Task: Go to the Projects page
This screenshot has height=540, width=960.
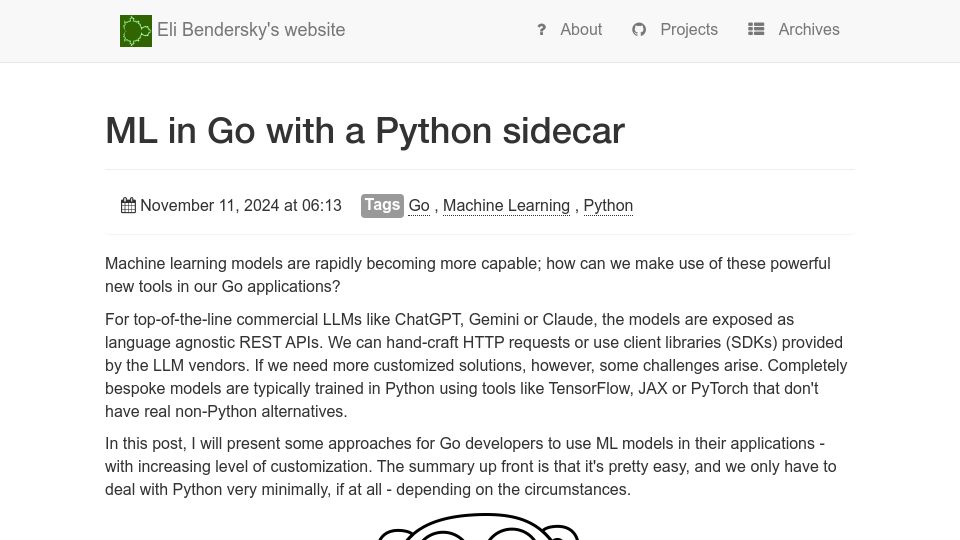Action: pos(689,29)
